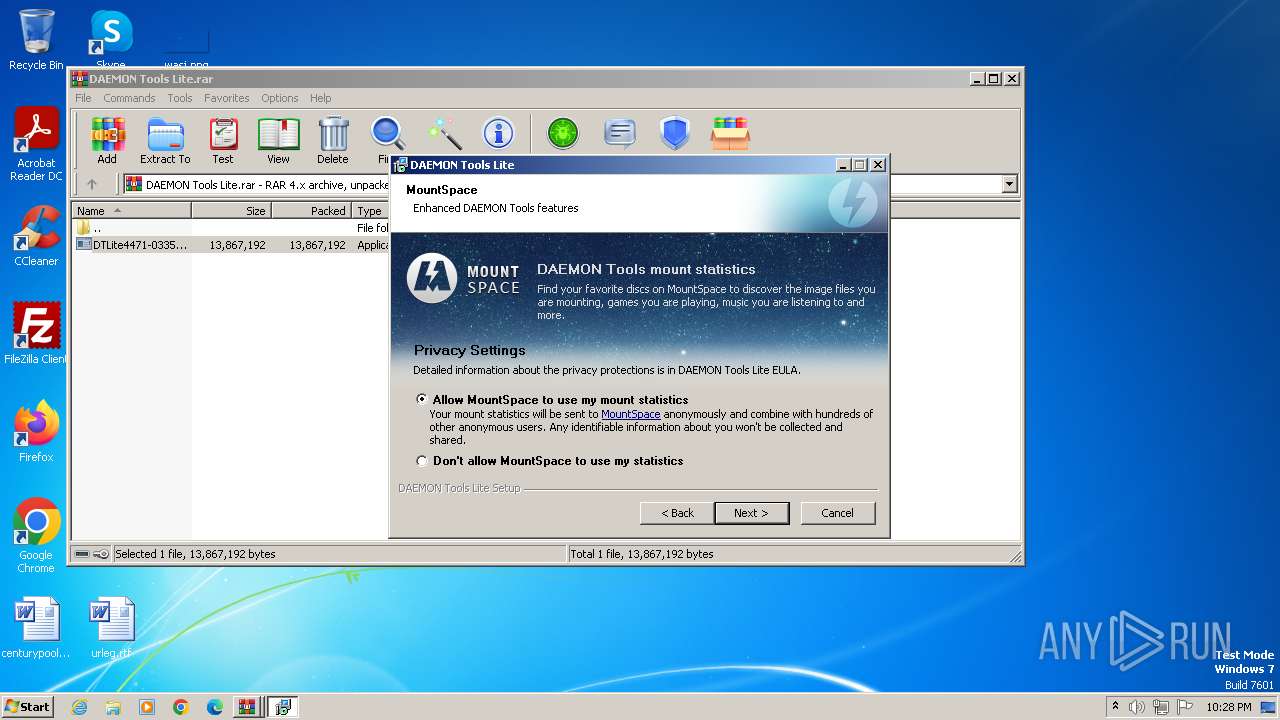Click the Add toolbar icon in WinRAR
Screen dimensions: 1280x720
point(107,140)
